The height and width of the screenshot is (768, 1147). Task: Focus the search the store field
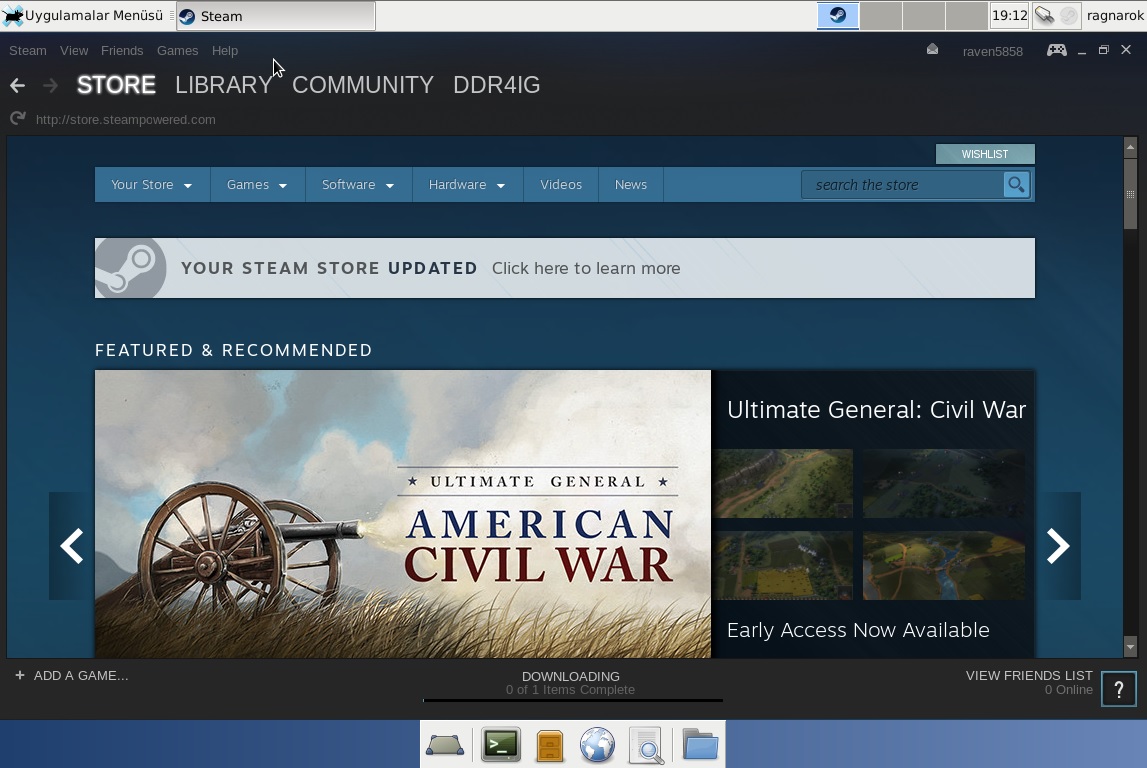[x=903, y=185]
